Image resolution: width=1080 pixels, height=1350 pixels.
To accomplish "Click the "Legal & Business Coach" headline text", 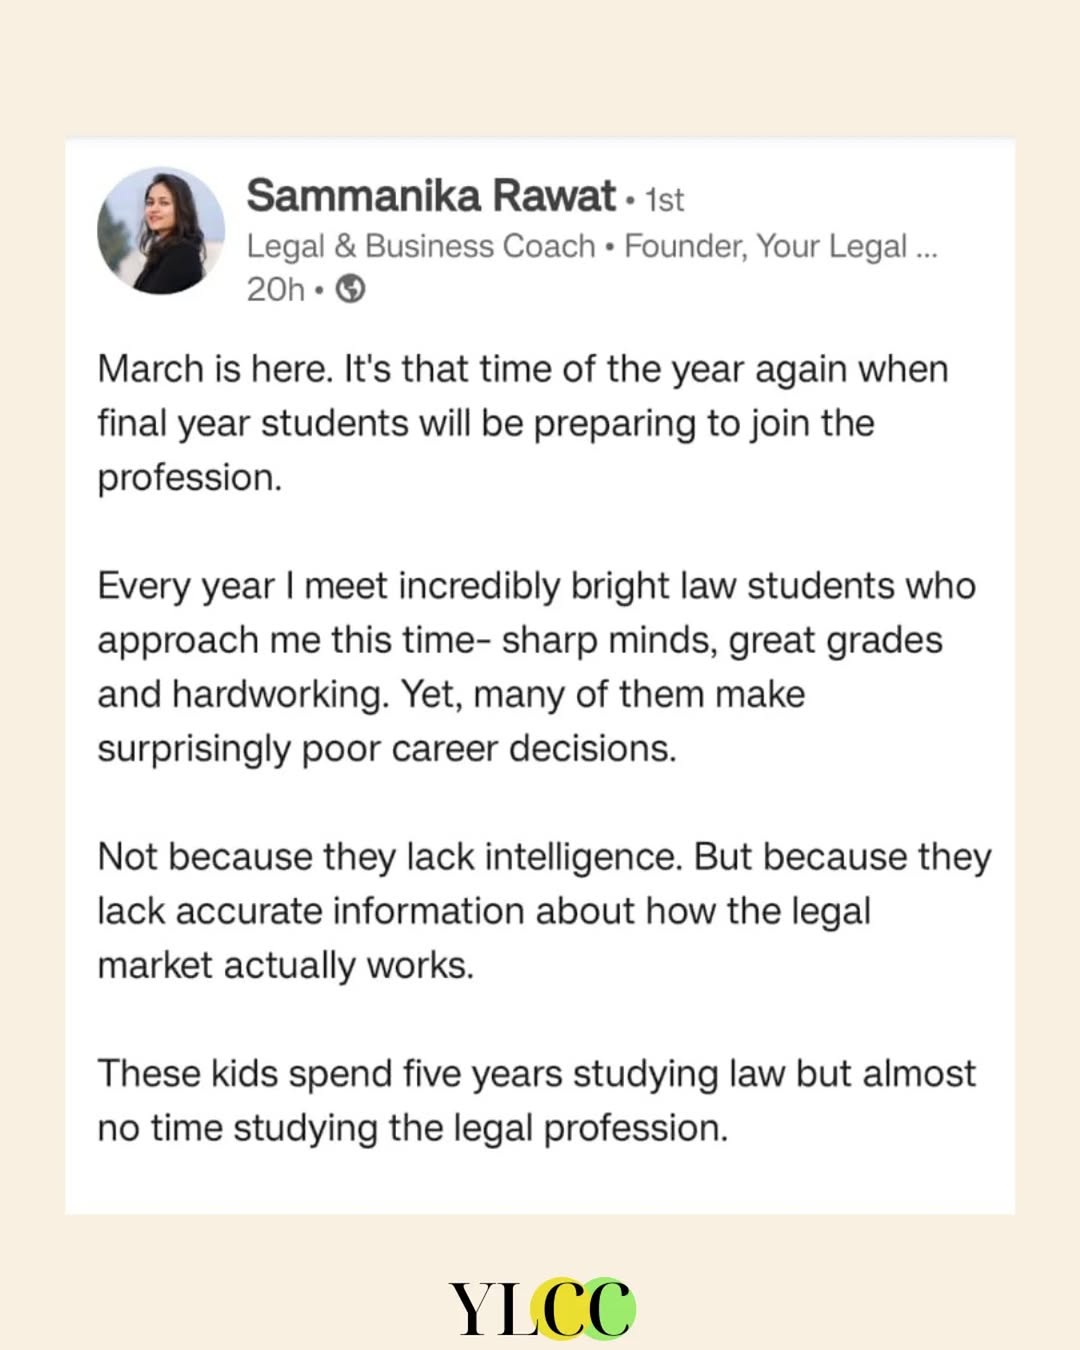I will coord(420,246).
